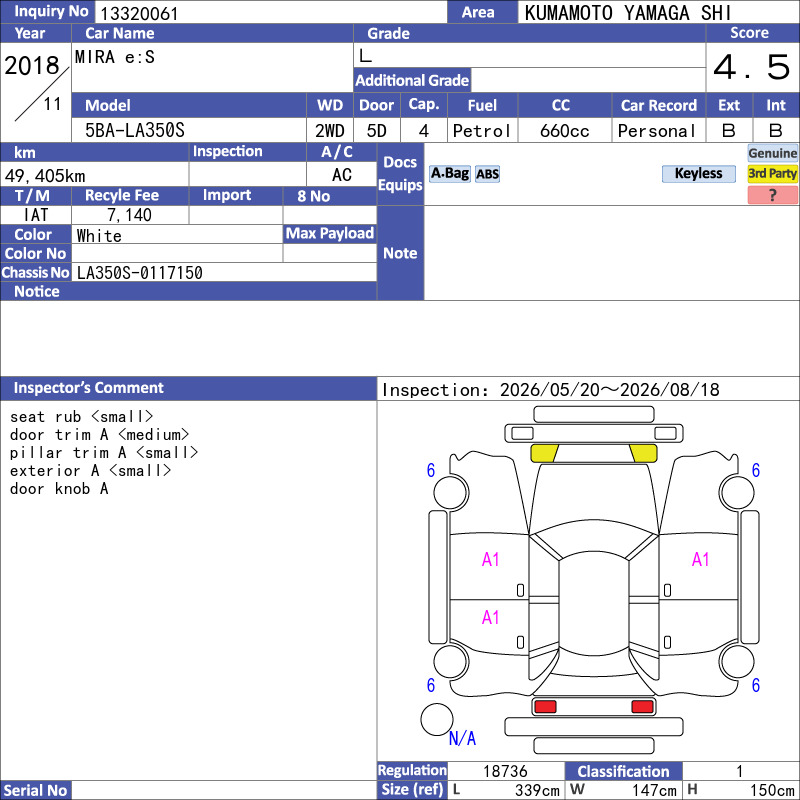Viewport: 800px width, 800px height.
Task: Click the Serial No label
Action: click(36, 790)
